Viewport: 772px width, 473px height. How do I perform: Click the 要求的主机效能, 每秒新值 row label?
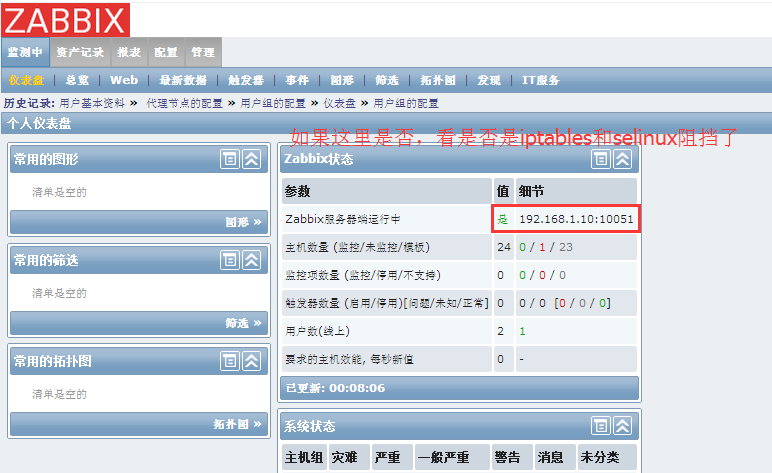349,359
